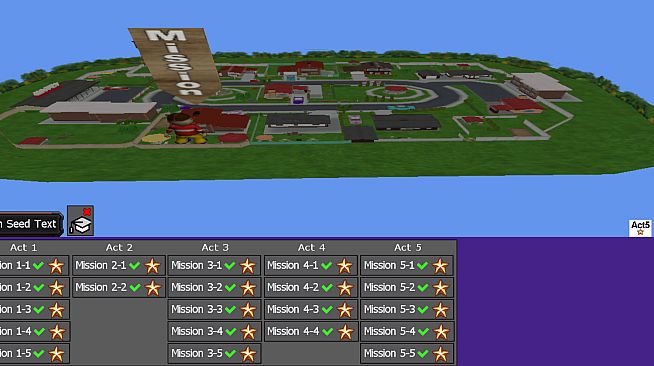Click the Act 5 column header

coord(407,248)
